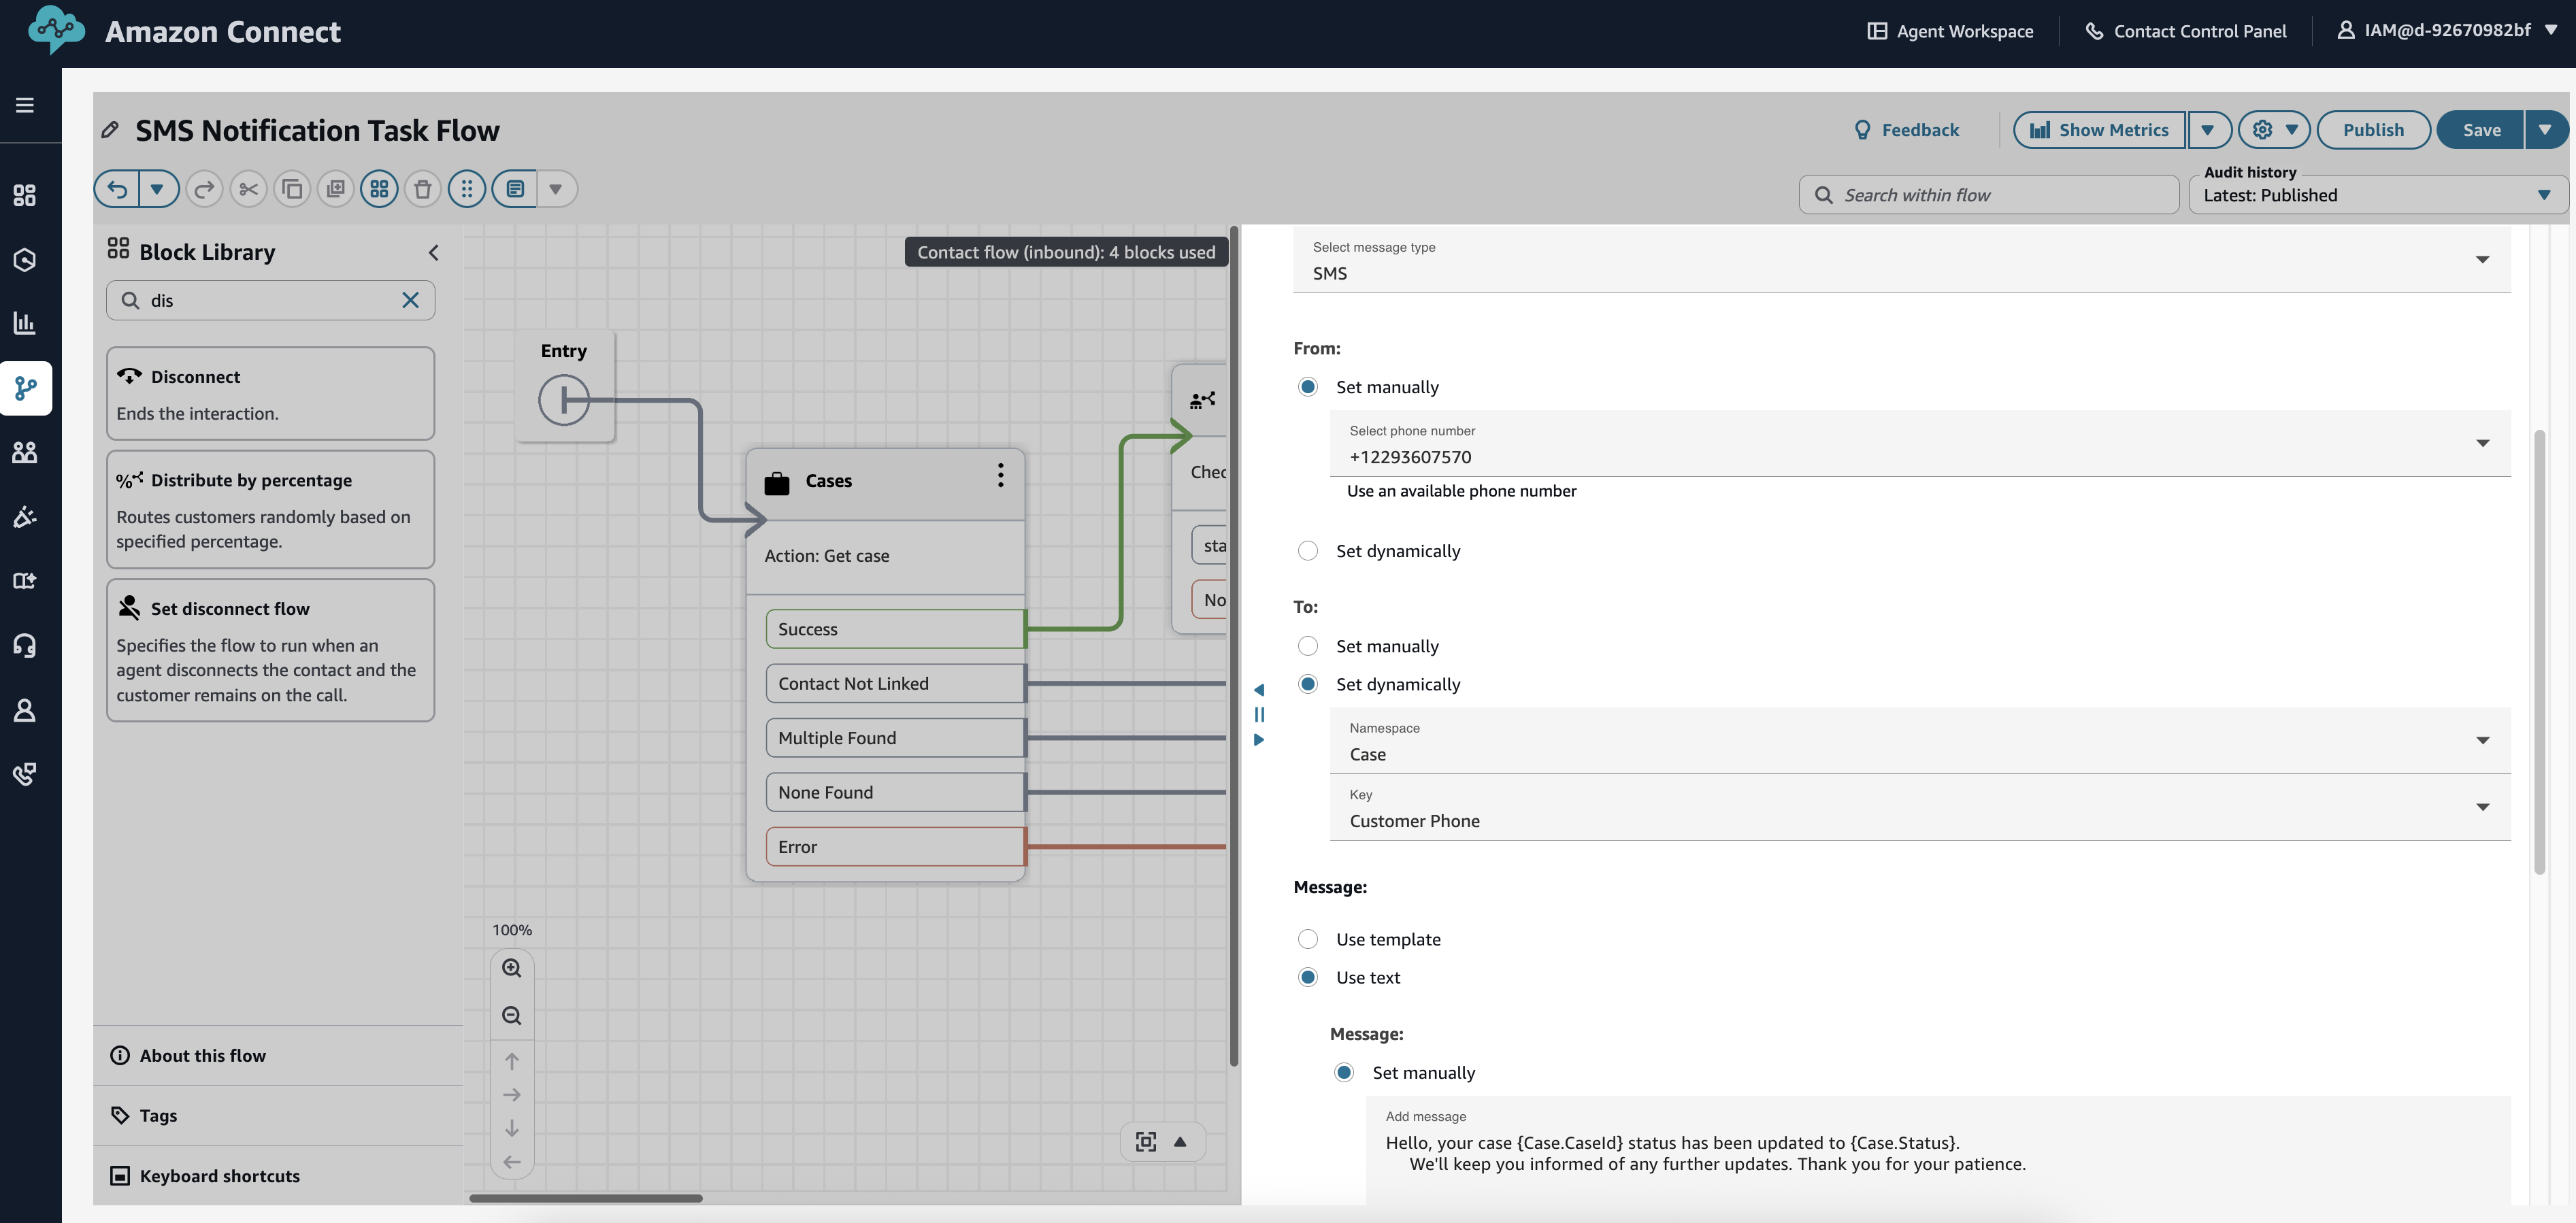
Task: Select 'Set dynamically' under From
Action: [1307, 551]
